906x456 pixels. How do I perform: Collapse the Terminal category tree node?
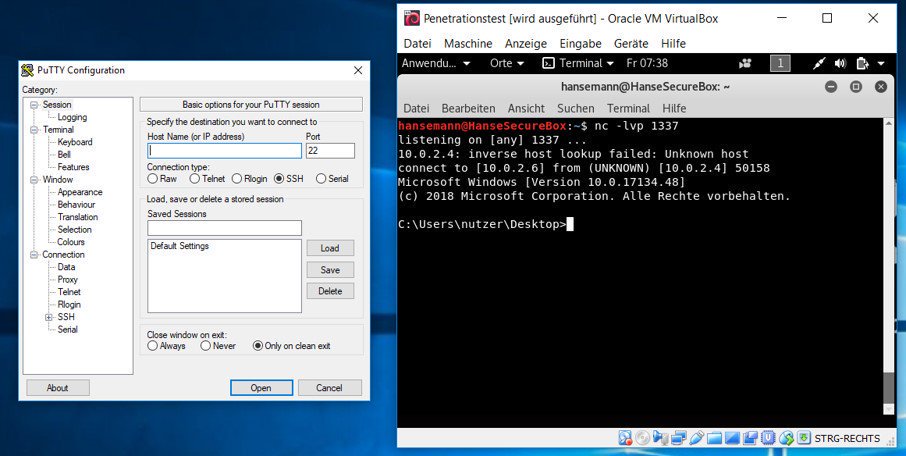(x=34, y=130)
